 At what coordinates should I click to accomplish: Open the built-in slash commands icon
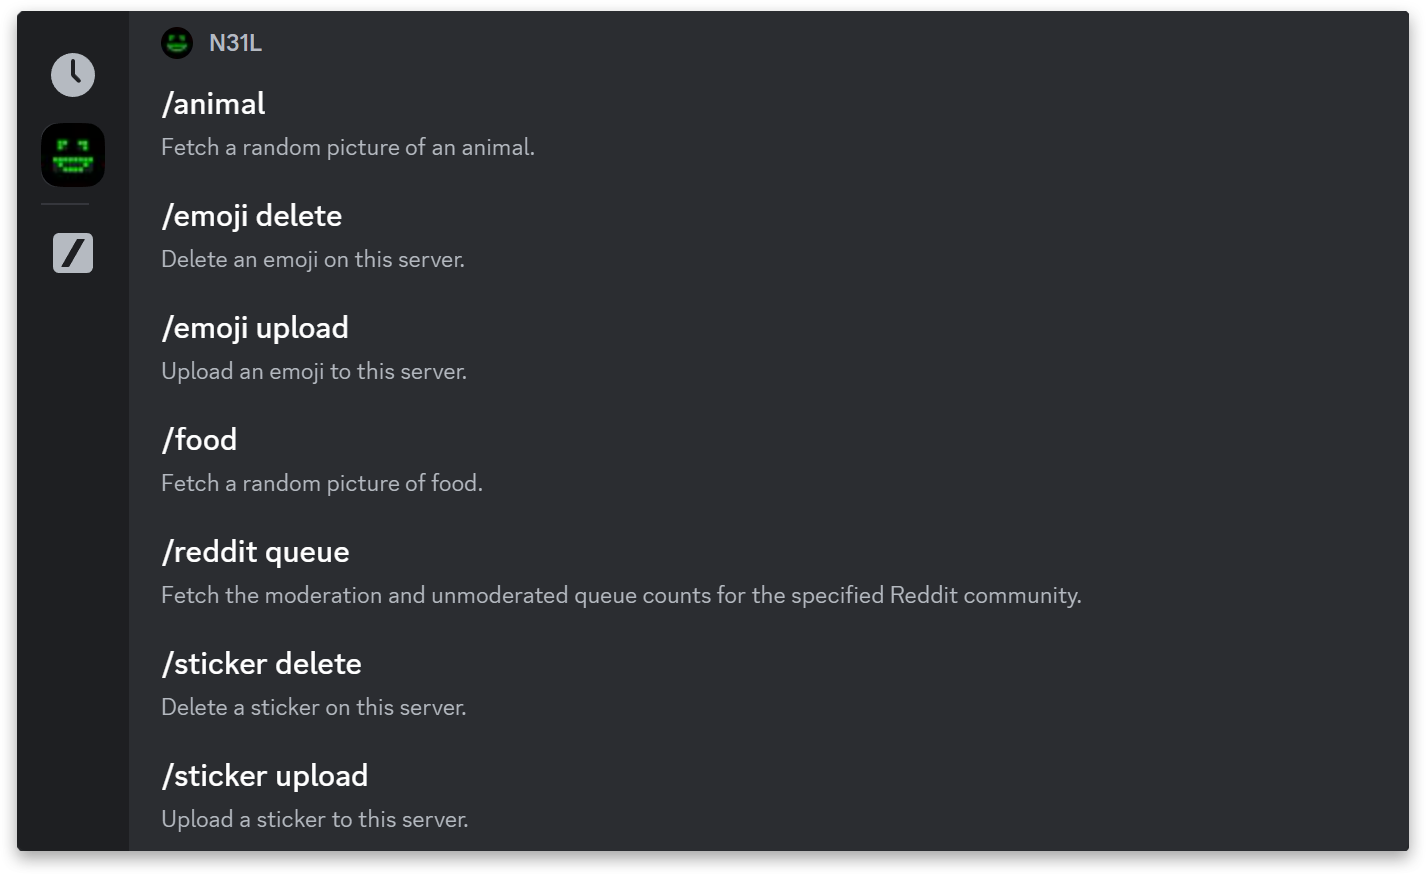[x=73, y=253]
